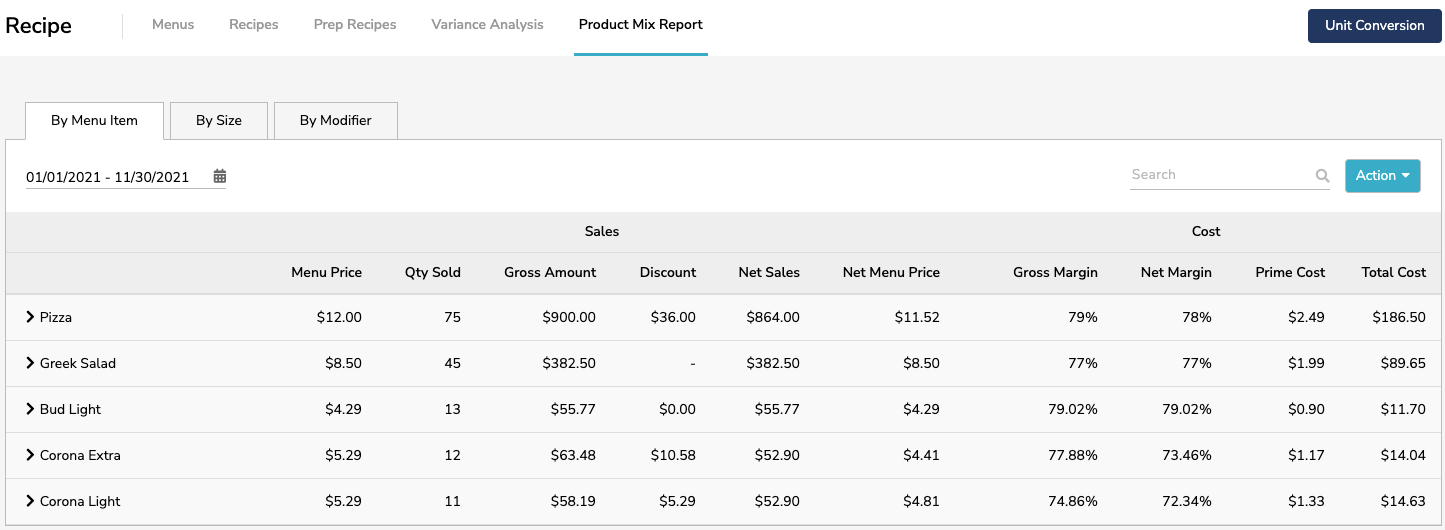
Task: Click the Corona Extra item name
Action: tap(80, 455)
